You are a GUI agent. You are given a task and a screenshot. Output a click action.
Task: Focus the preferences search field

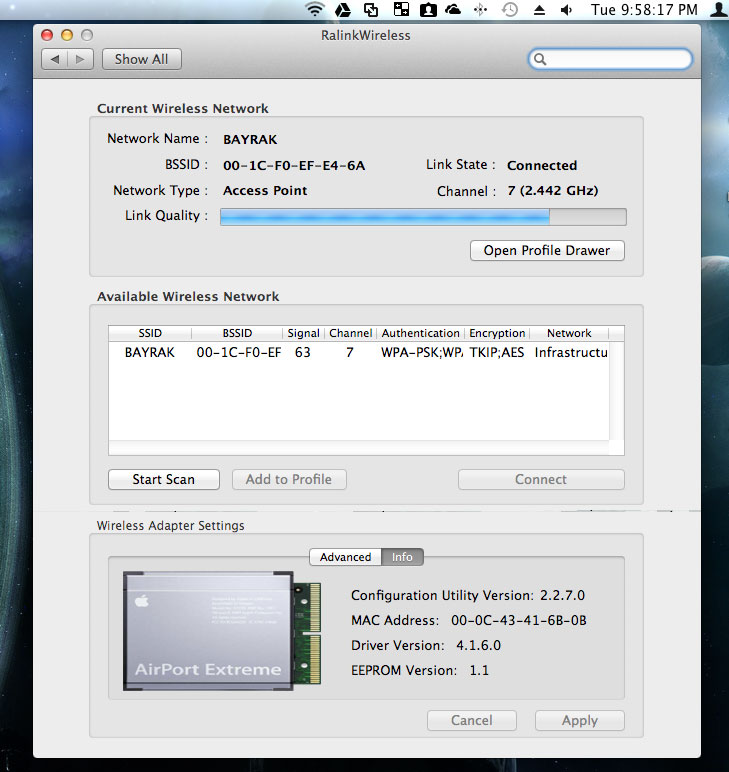(610, 59)
